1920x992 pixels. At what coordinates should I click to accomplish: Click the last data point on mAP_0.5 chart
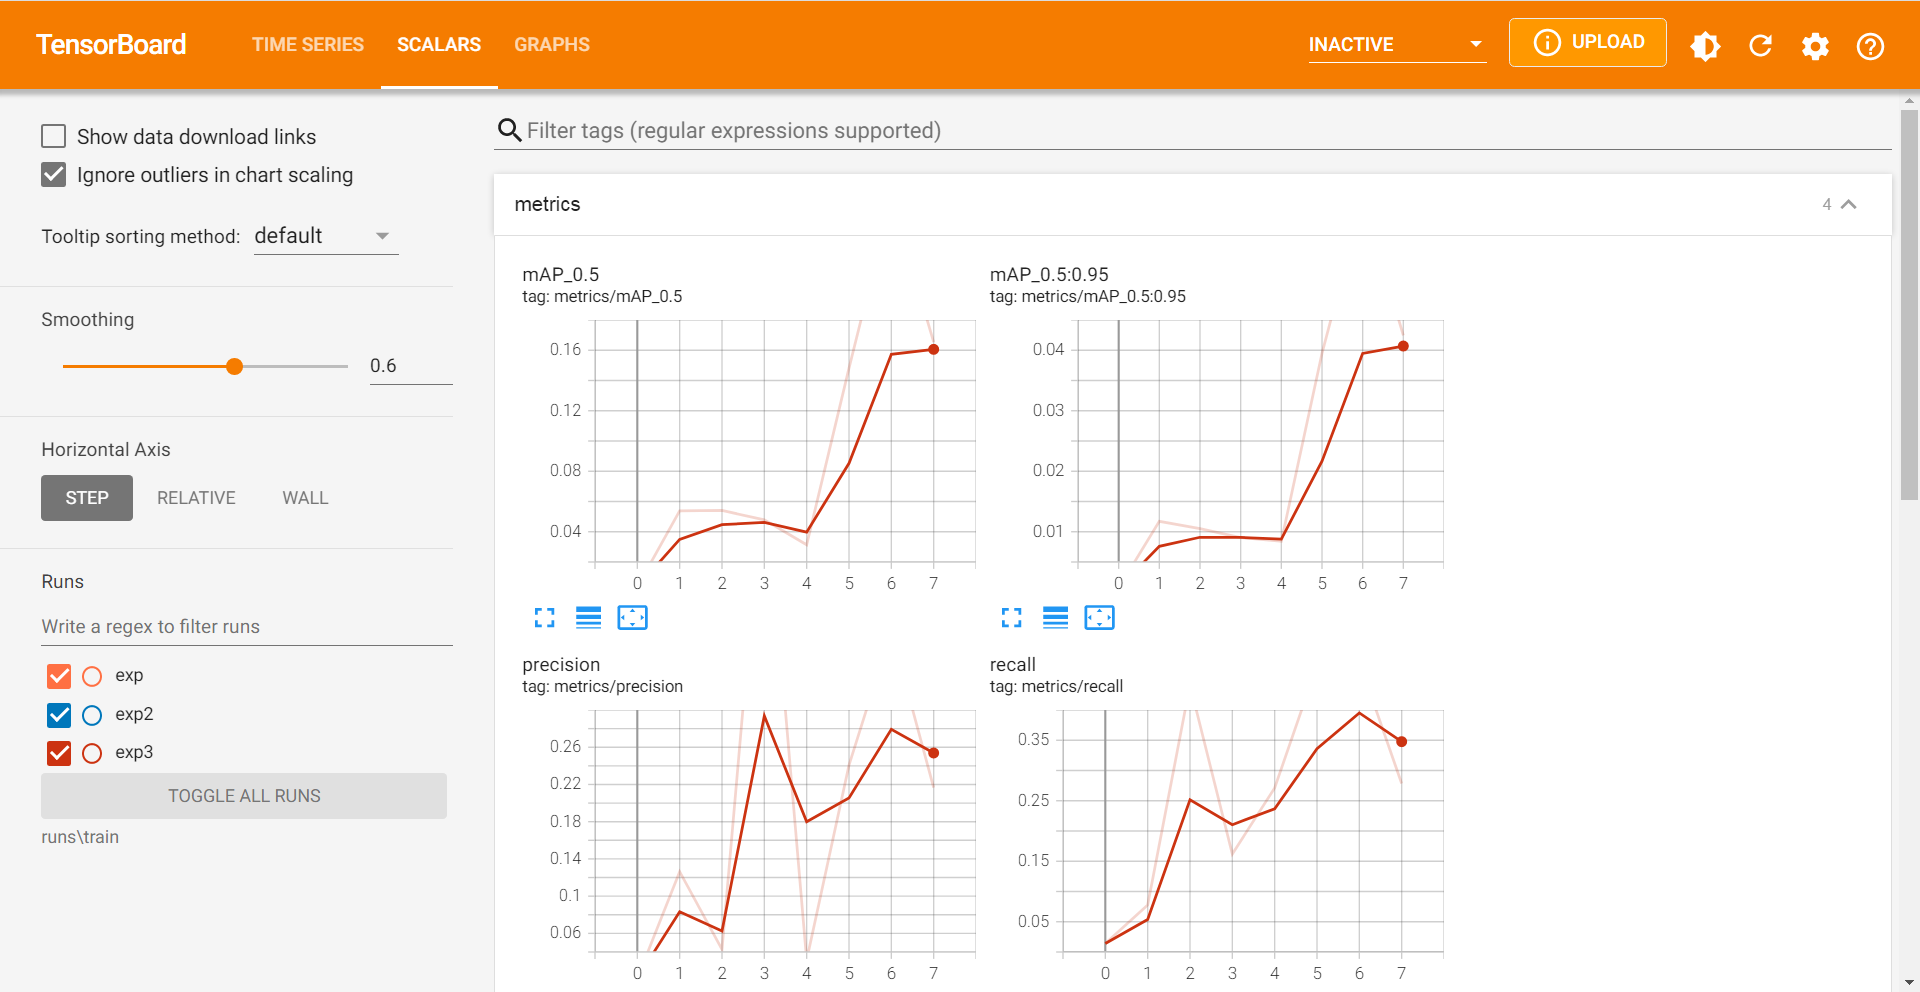coord(933,350)
